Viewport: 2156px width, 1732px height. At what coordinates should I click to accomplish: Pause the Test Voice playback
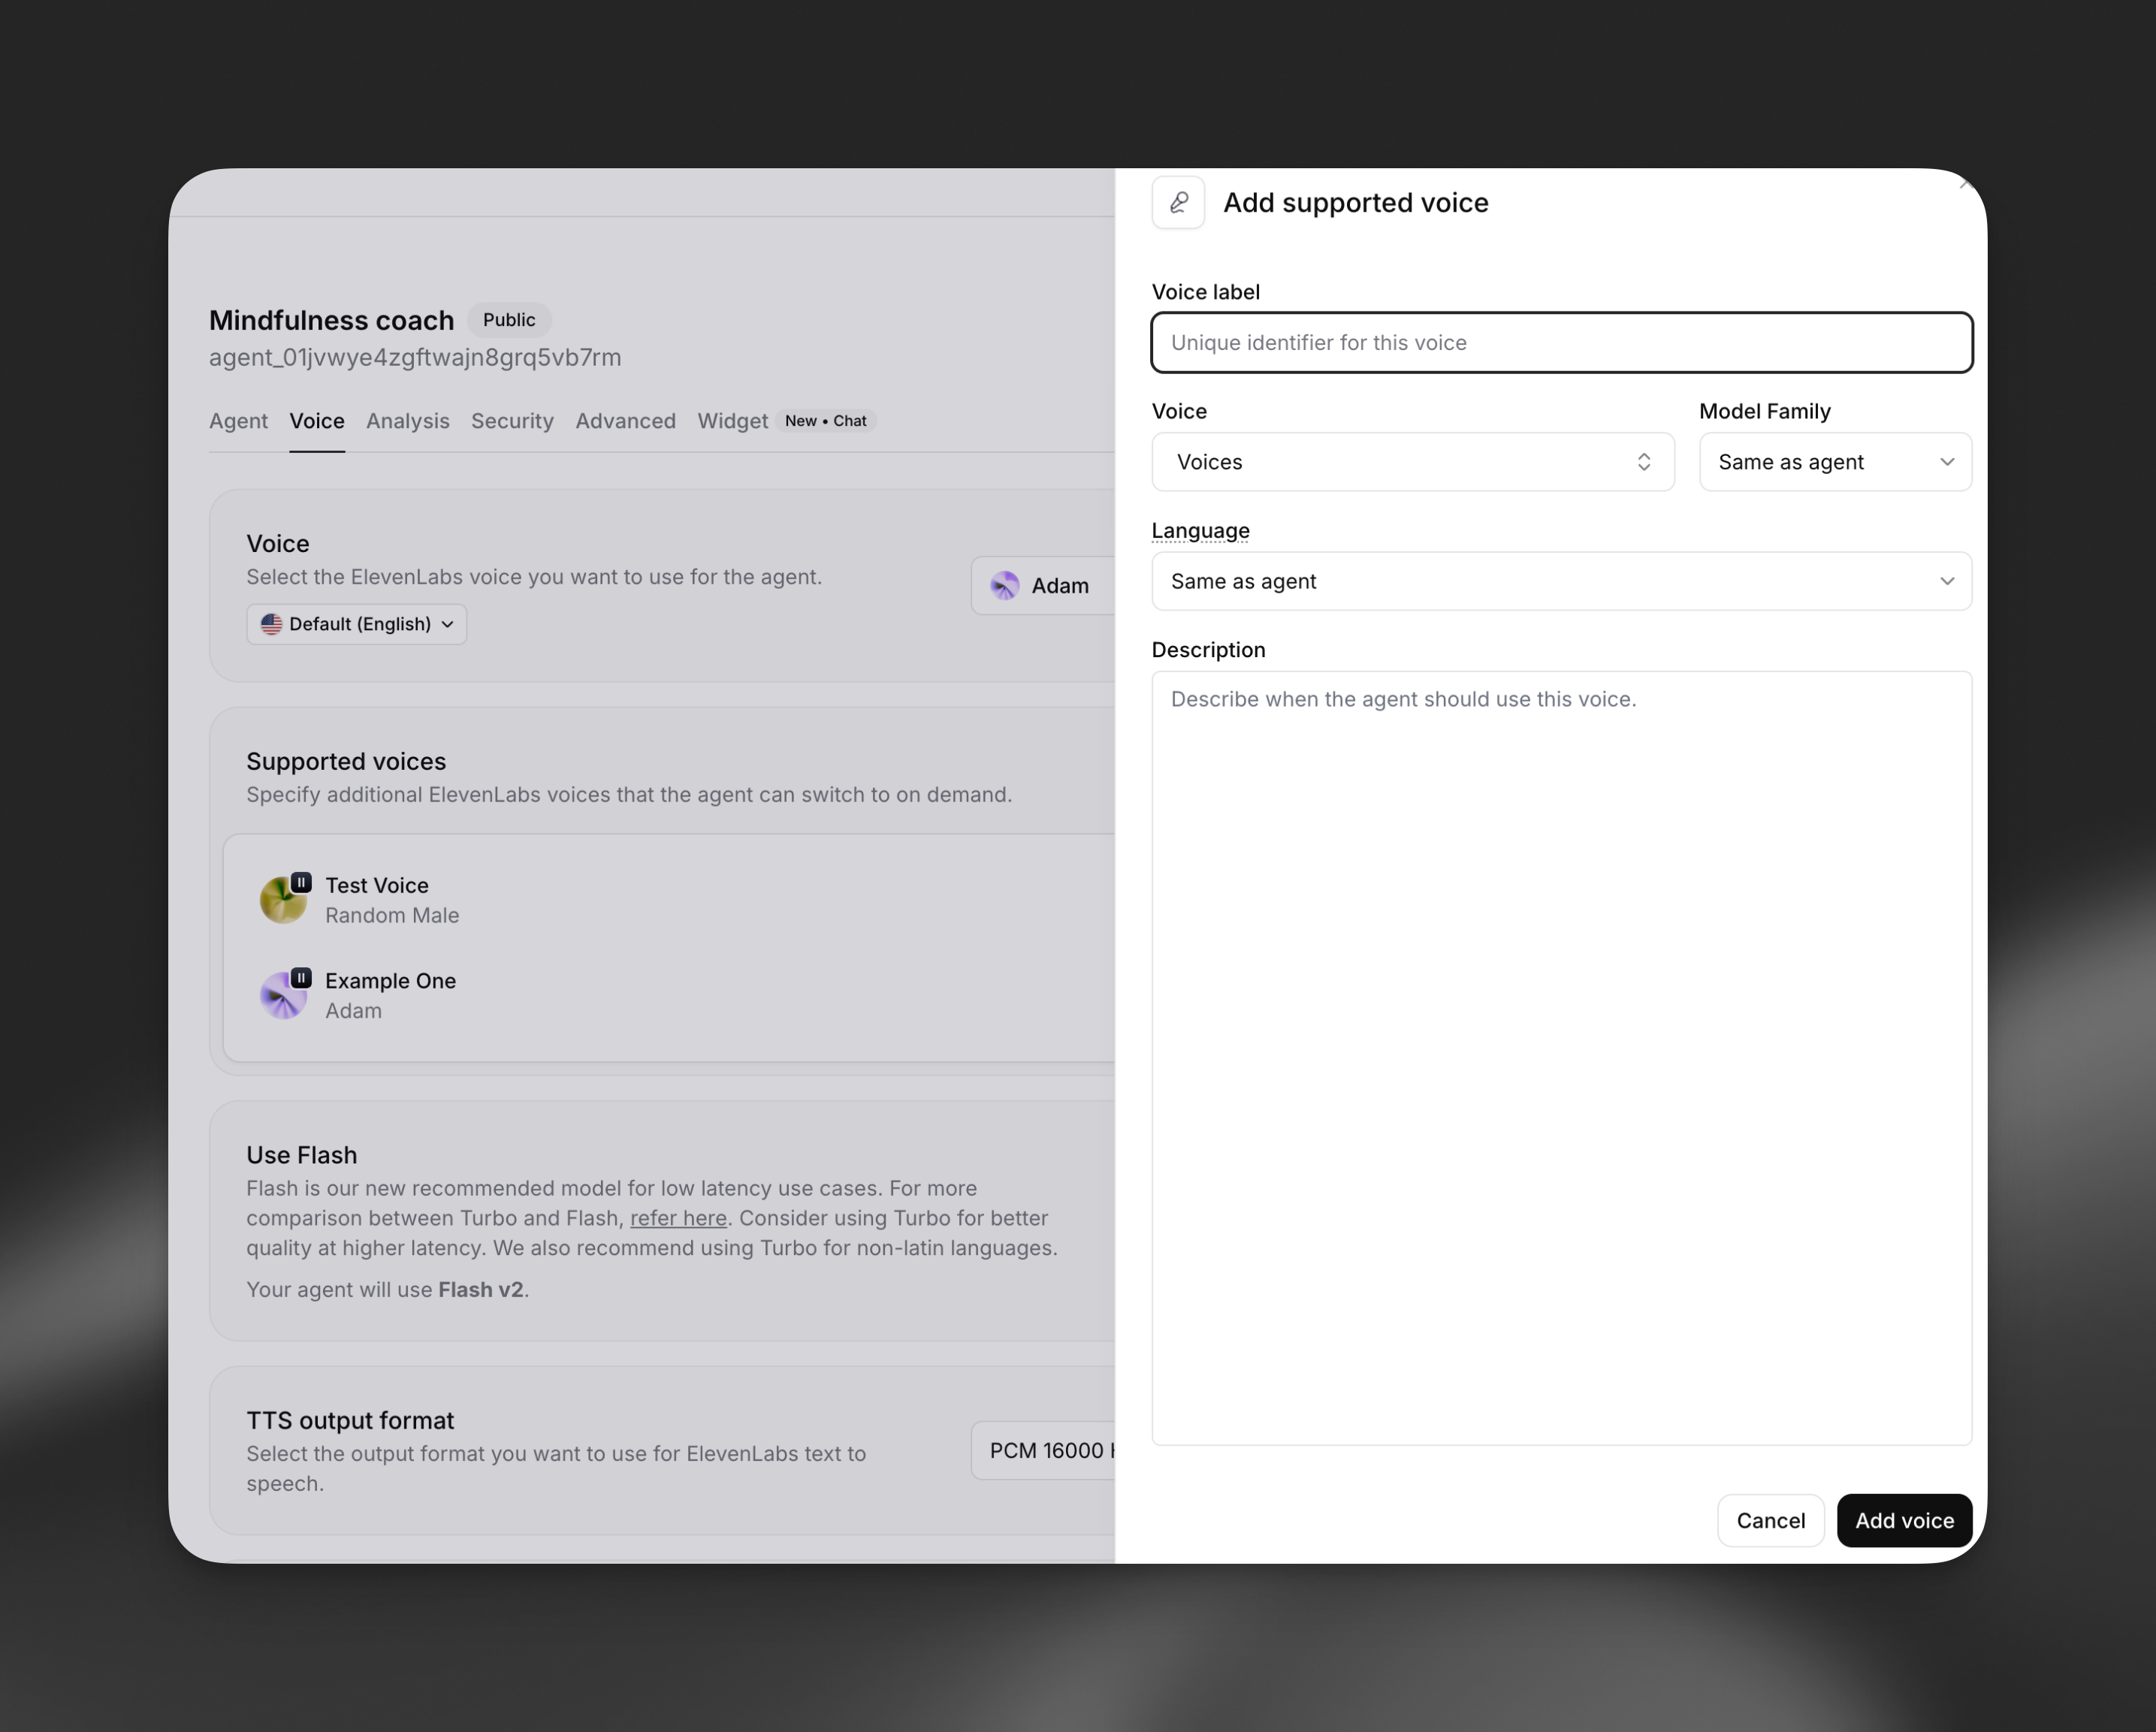300,882
